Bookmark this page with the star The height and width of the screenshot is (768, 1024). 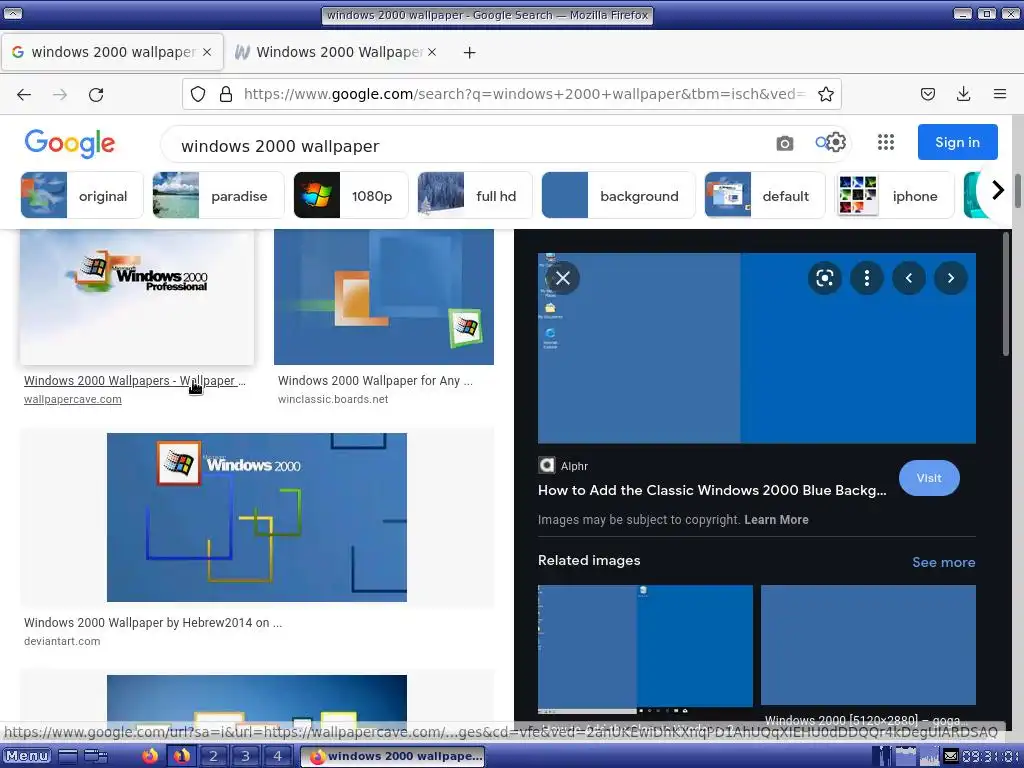point(825,94)
